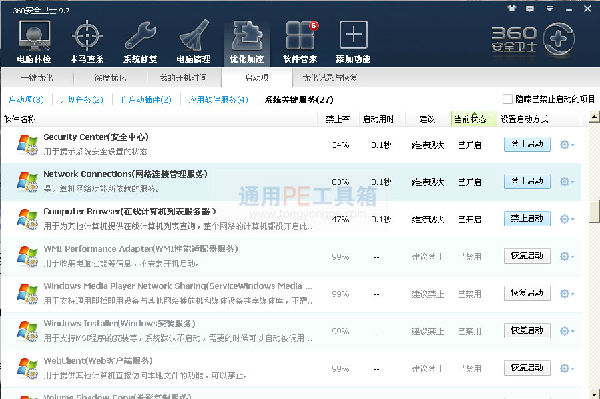Sort by the 当前状态 column header
Screen dimensions: 600x399
coord(474,119)
